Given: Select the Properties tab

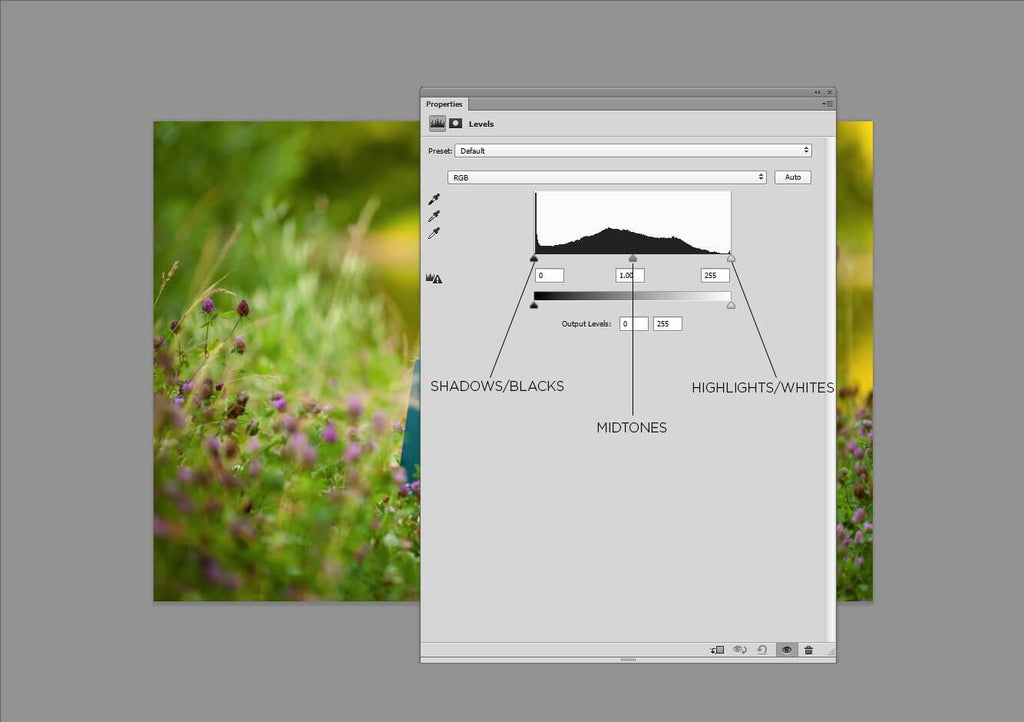Looking at the screenshot, I should coord(444,104).
